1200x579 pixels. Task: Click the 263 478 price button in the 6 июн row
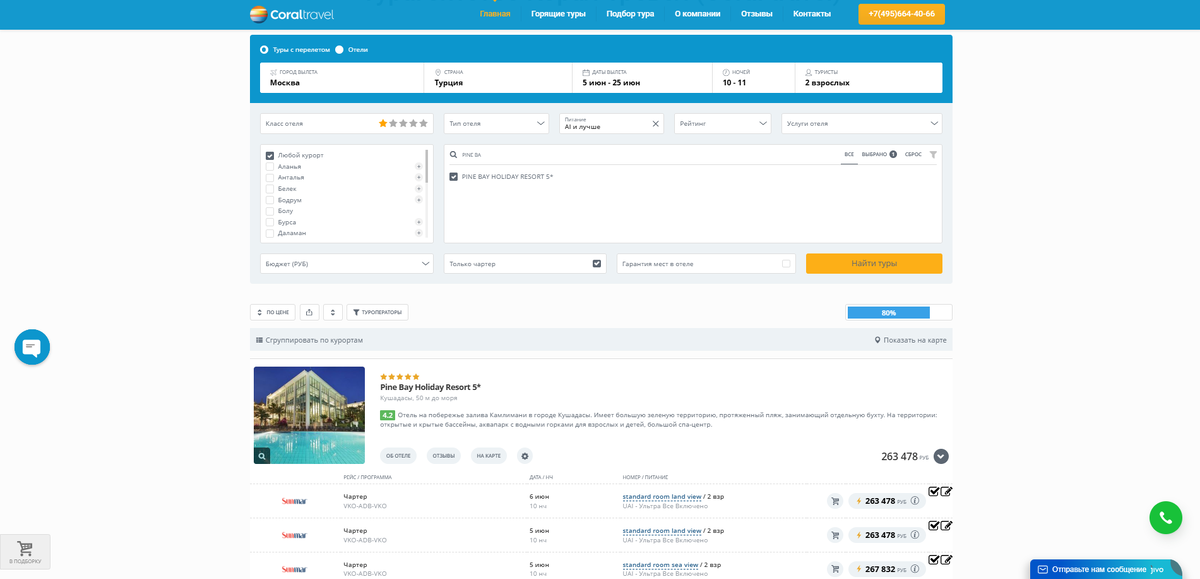886,501
